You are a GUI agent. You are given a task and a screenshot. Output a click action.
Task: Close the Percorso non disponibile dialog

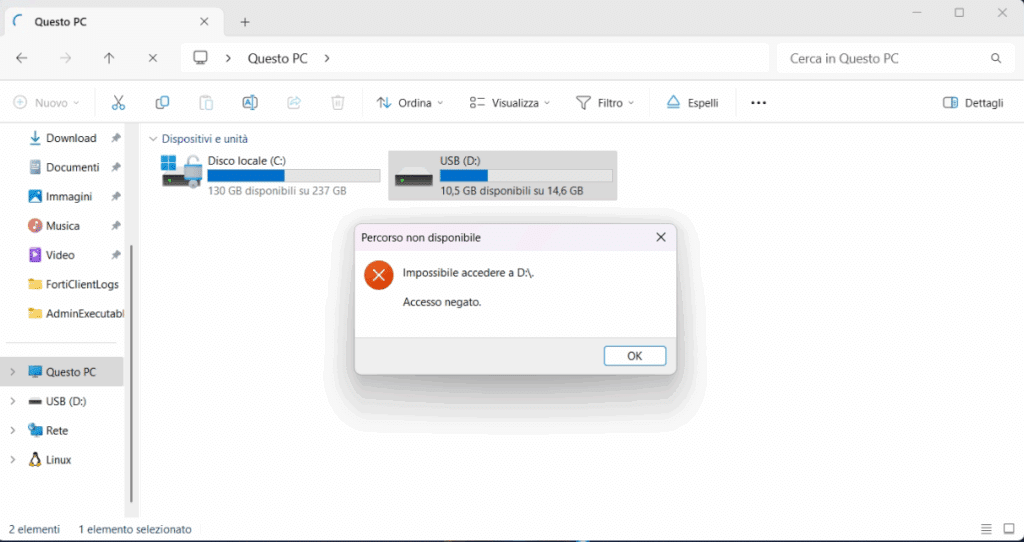click(x=660, y=238)
